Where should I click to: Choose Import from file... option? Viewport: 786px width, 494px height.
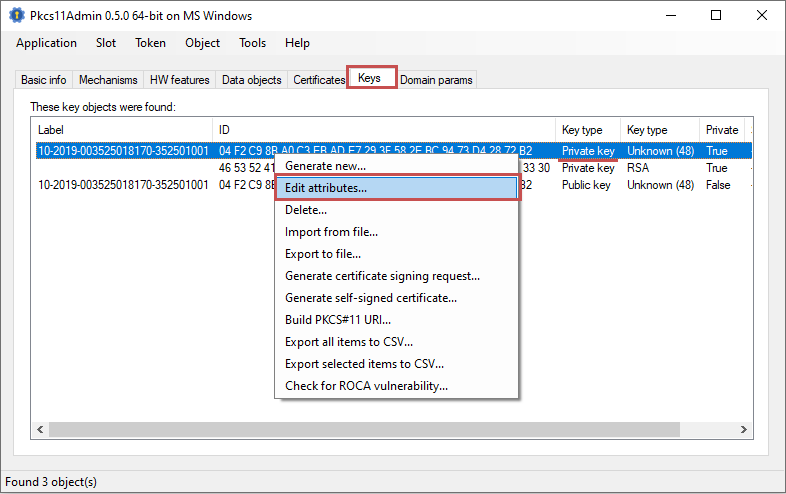click(x=396, y=232)
